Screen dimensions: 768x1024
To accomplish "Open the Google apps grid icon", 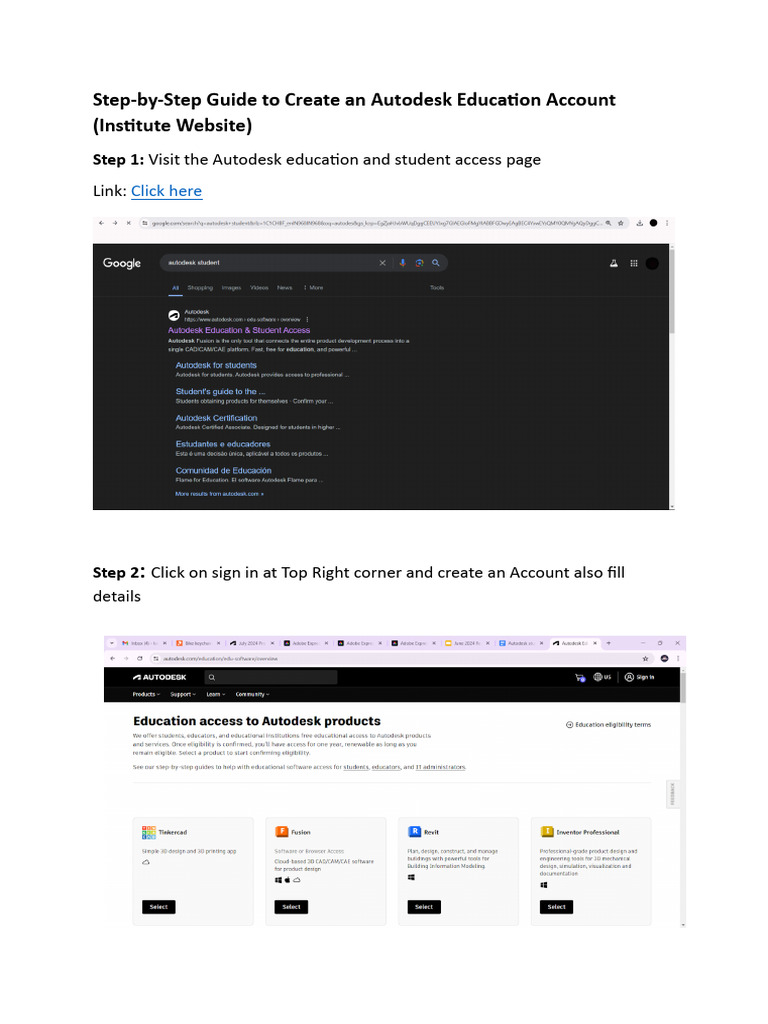I will point(633,263).
